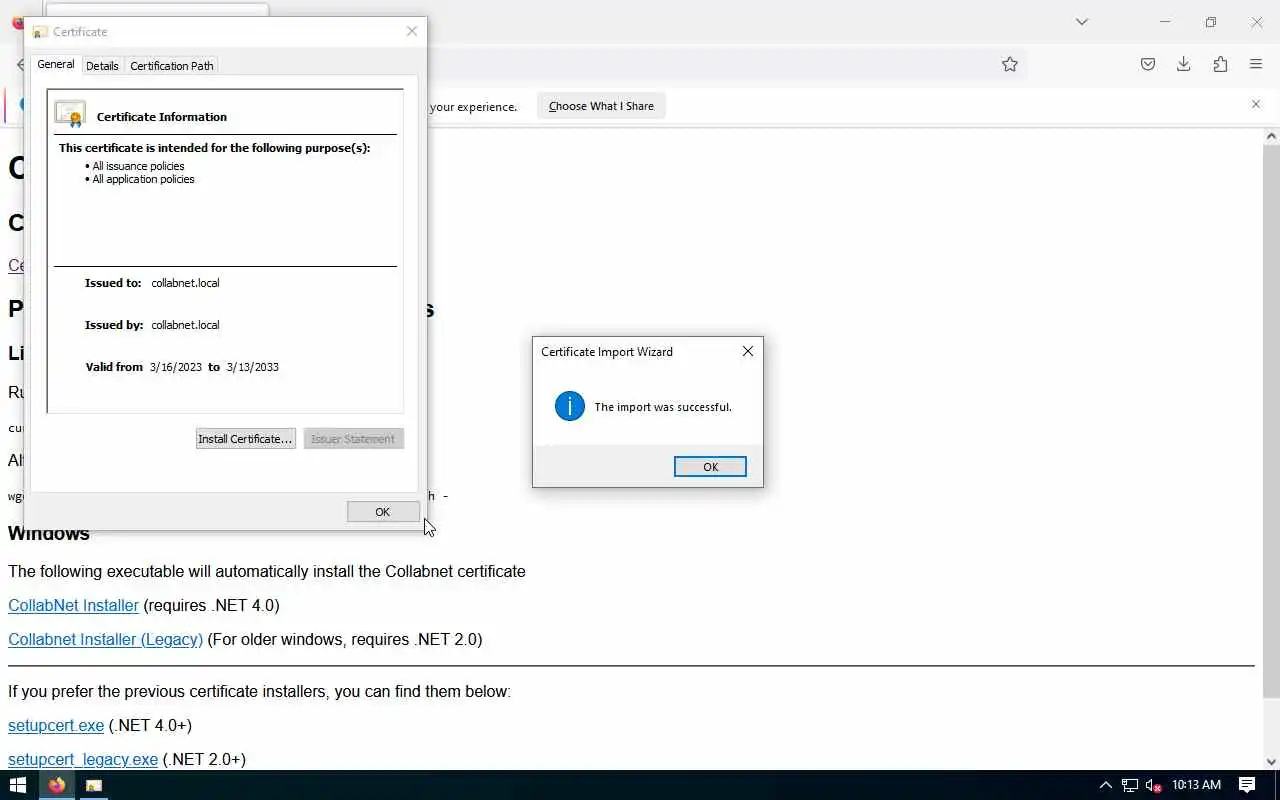Image resolution: width=1280 pixels, height=800 pixels.
Task: Open the Firefox extensions icon
Action: tap(1220, 64)
